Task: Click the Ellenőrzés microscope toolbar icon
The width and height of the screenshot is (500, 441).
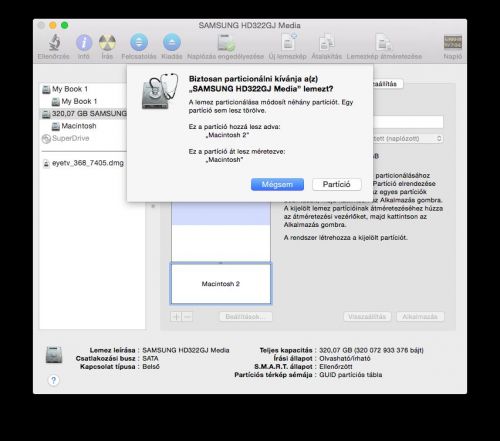Action: (x=54, y=43)
